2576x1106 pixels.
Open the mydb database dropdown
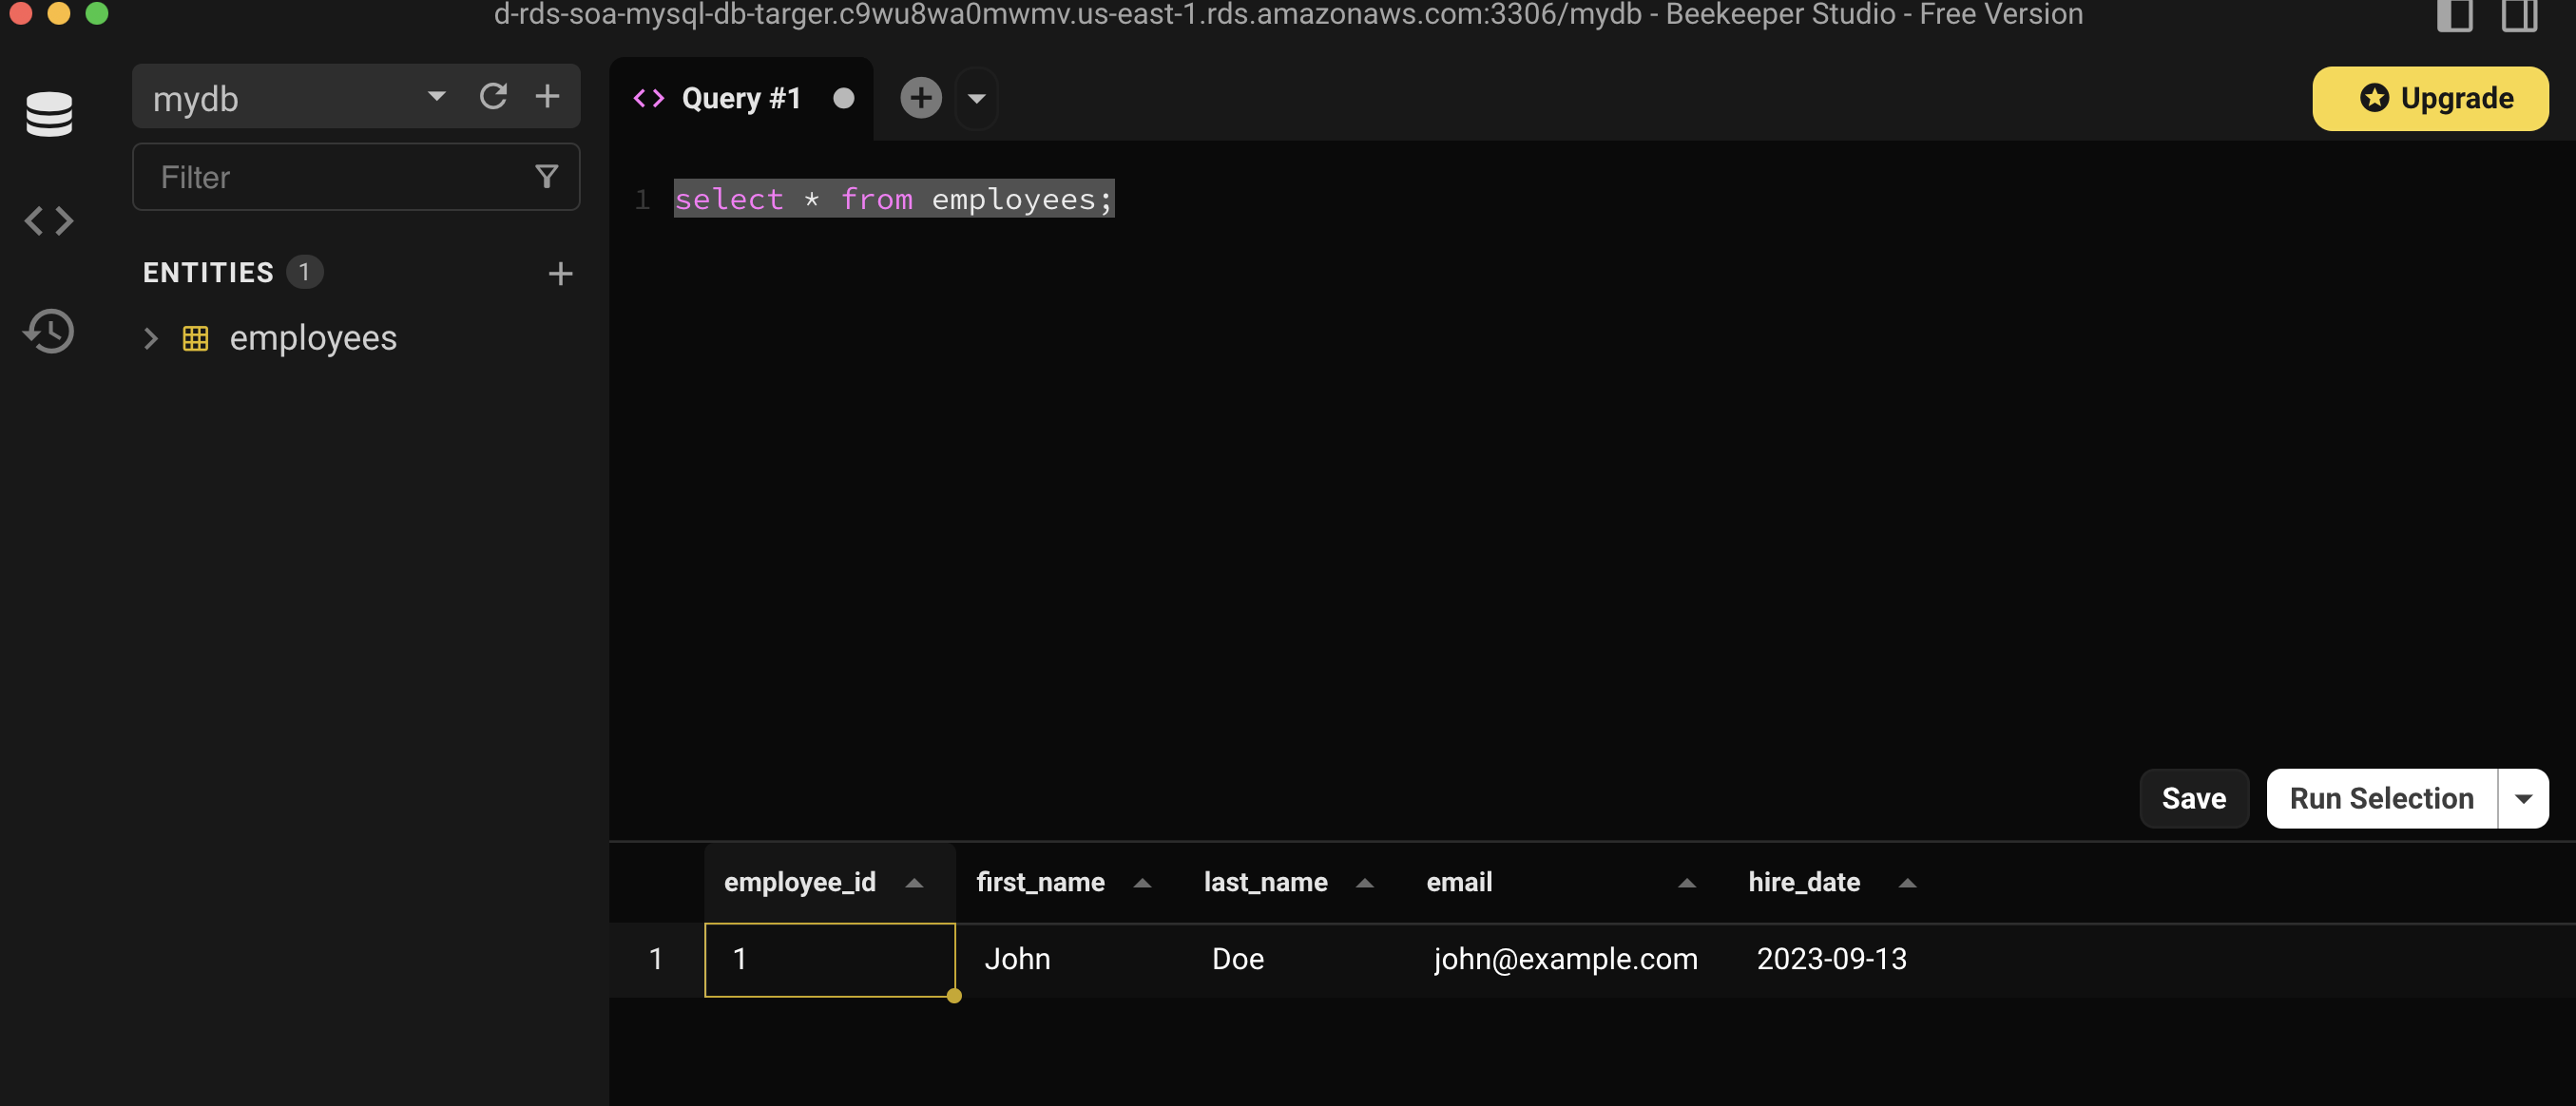tap(436, 96)
